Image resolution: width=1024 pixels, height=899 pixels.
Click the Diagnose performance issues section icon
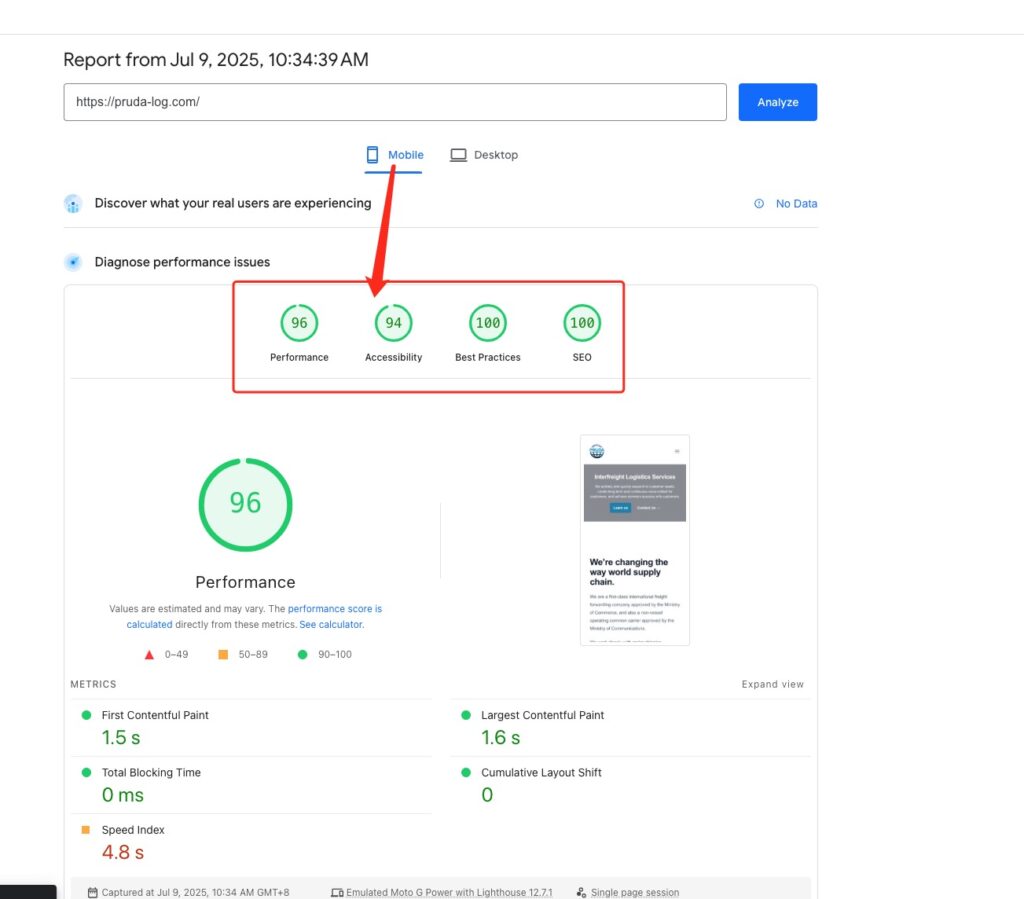(72, 261)
